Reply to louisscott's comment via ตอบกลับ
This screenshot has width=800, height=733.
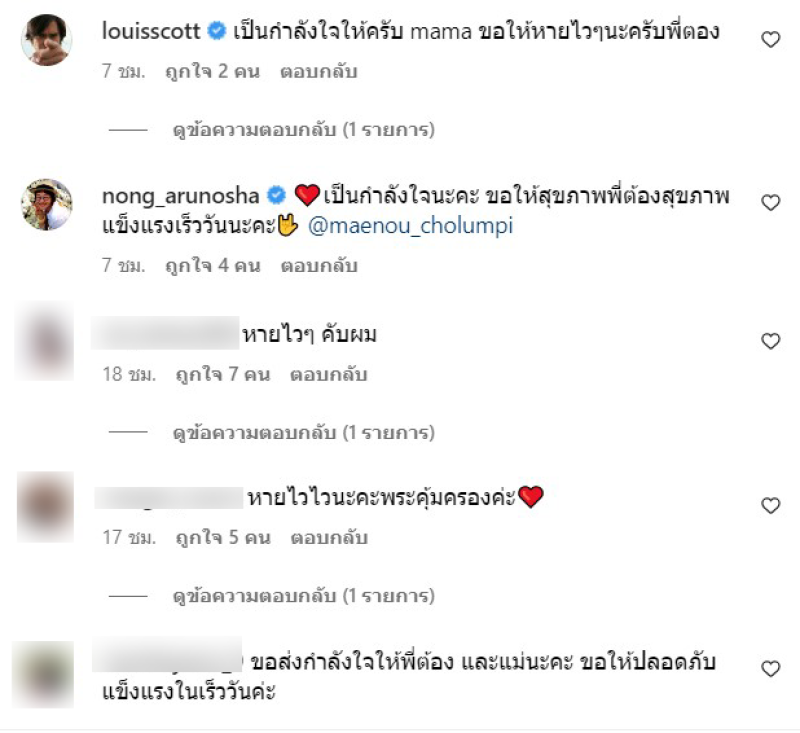[x=318, y=71]
